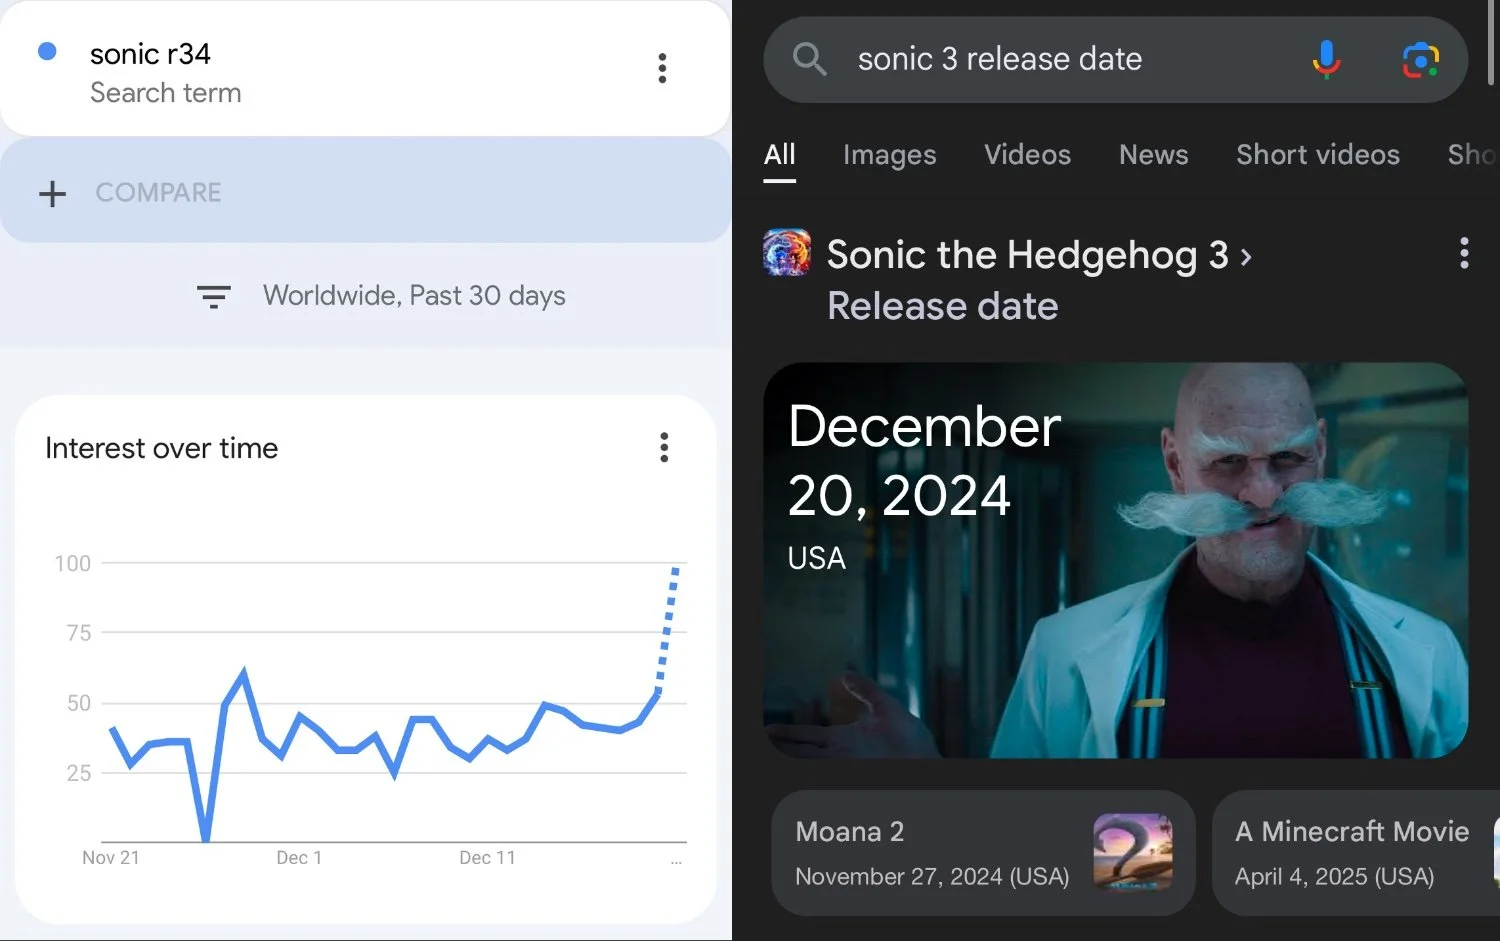Click the USA region label under the date

tap(816, 558)
